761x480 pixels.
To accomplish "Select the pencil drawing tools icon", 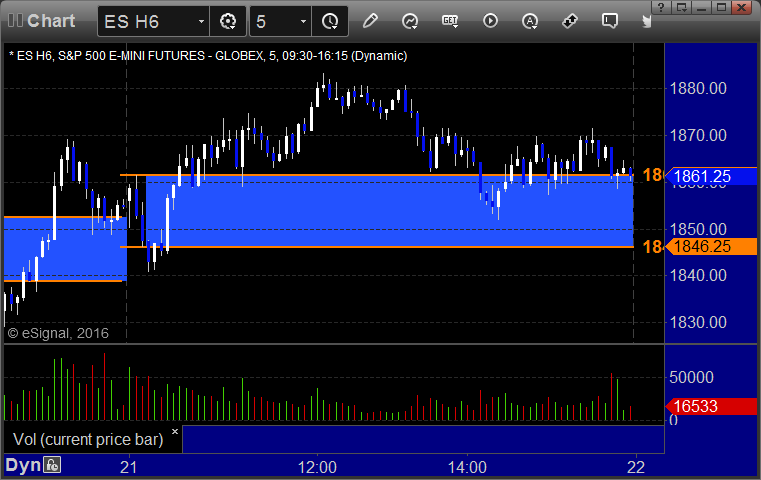I will [x=370, y=21].
